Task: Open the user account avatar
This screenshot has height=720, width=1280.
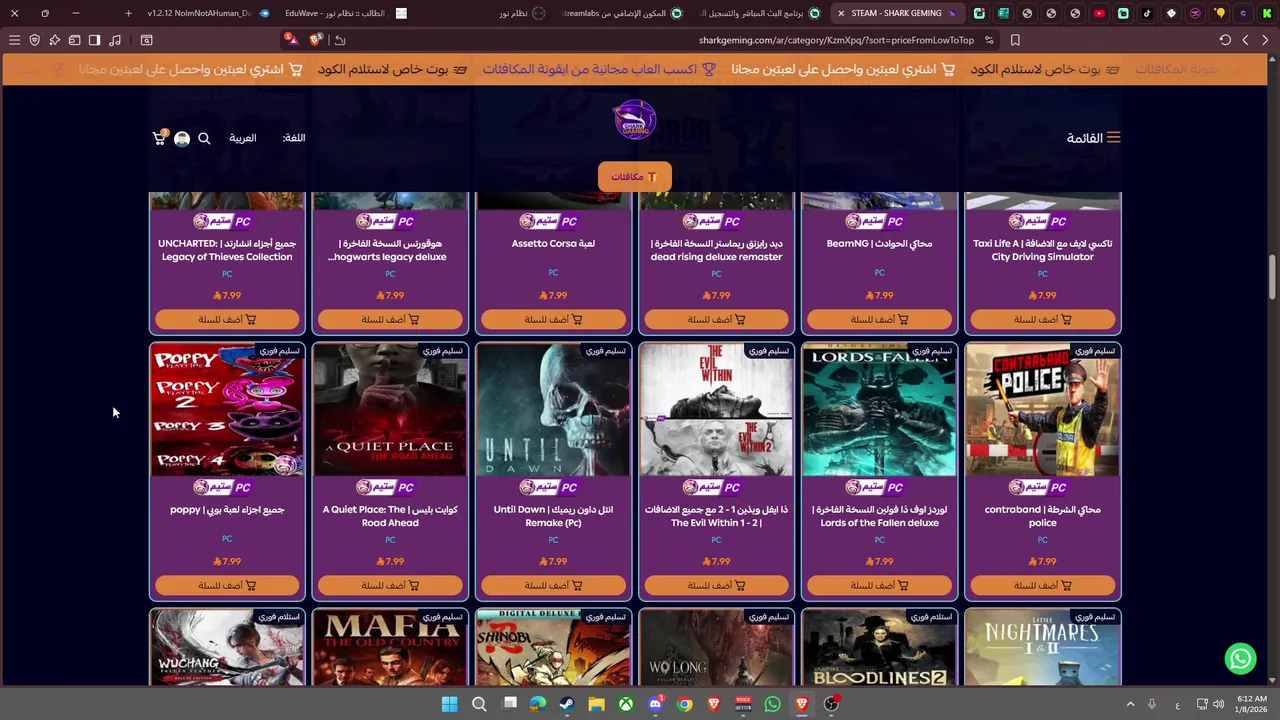Action: pos(182,139)
